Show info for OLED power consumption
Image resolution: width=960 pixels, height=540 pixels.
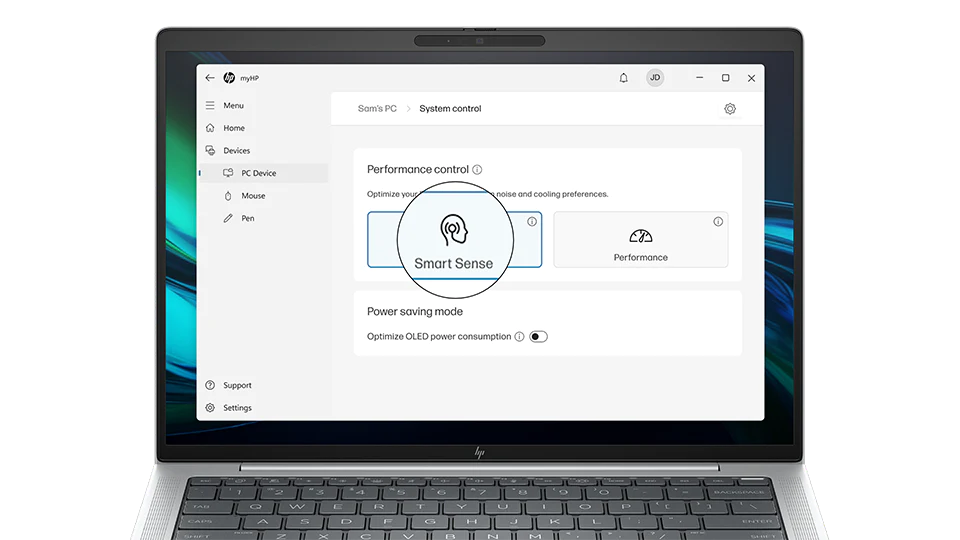(x=519, y=337)
